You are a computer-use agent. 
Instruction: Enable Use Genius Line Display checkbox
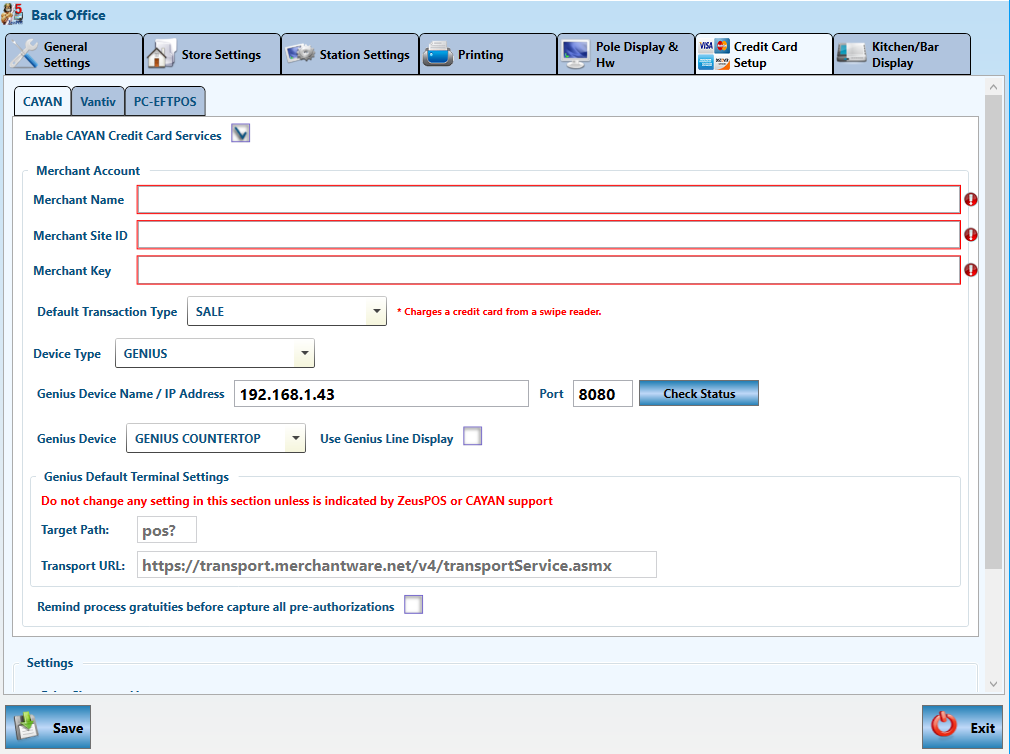point(473,437)
